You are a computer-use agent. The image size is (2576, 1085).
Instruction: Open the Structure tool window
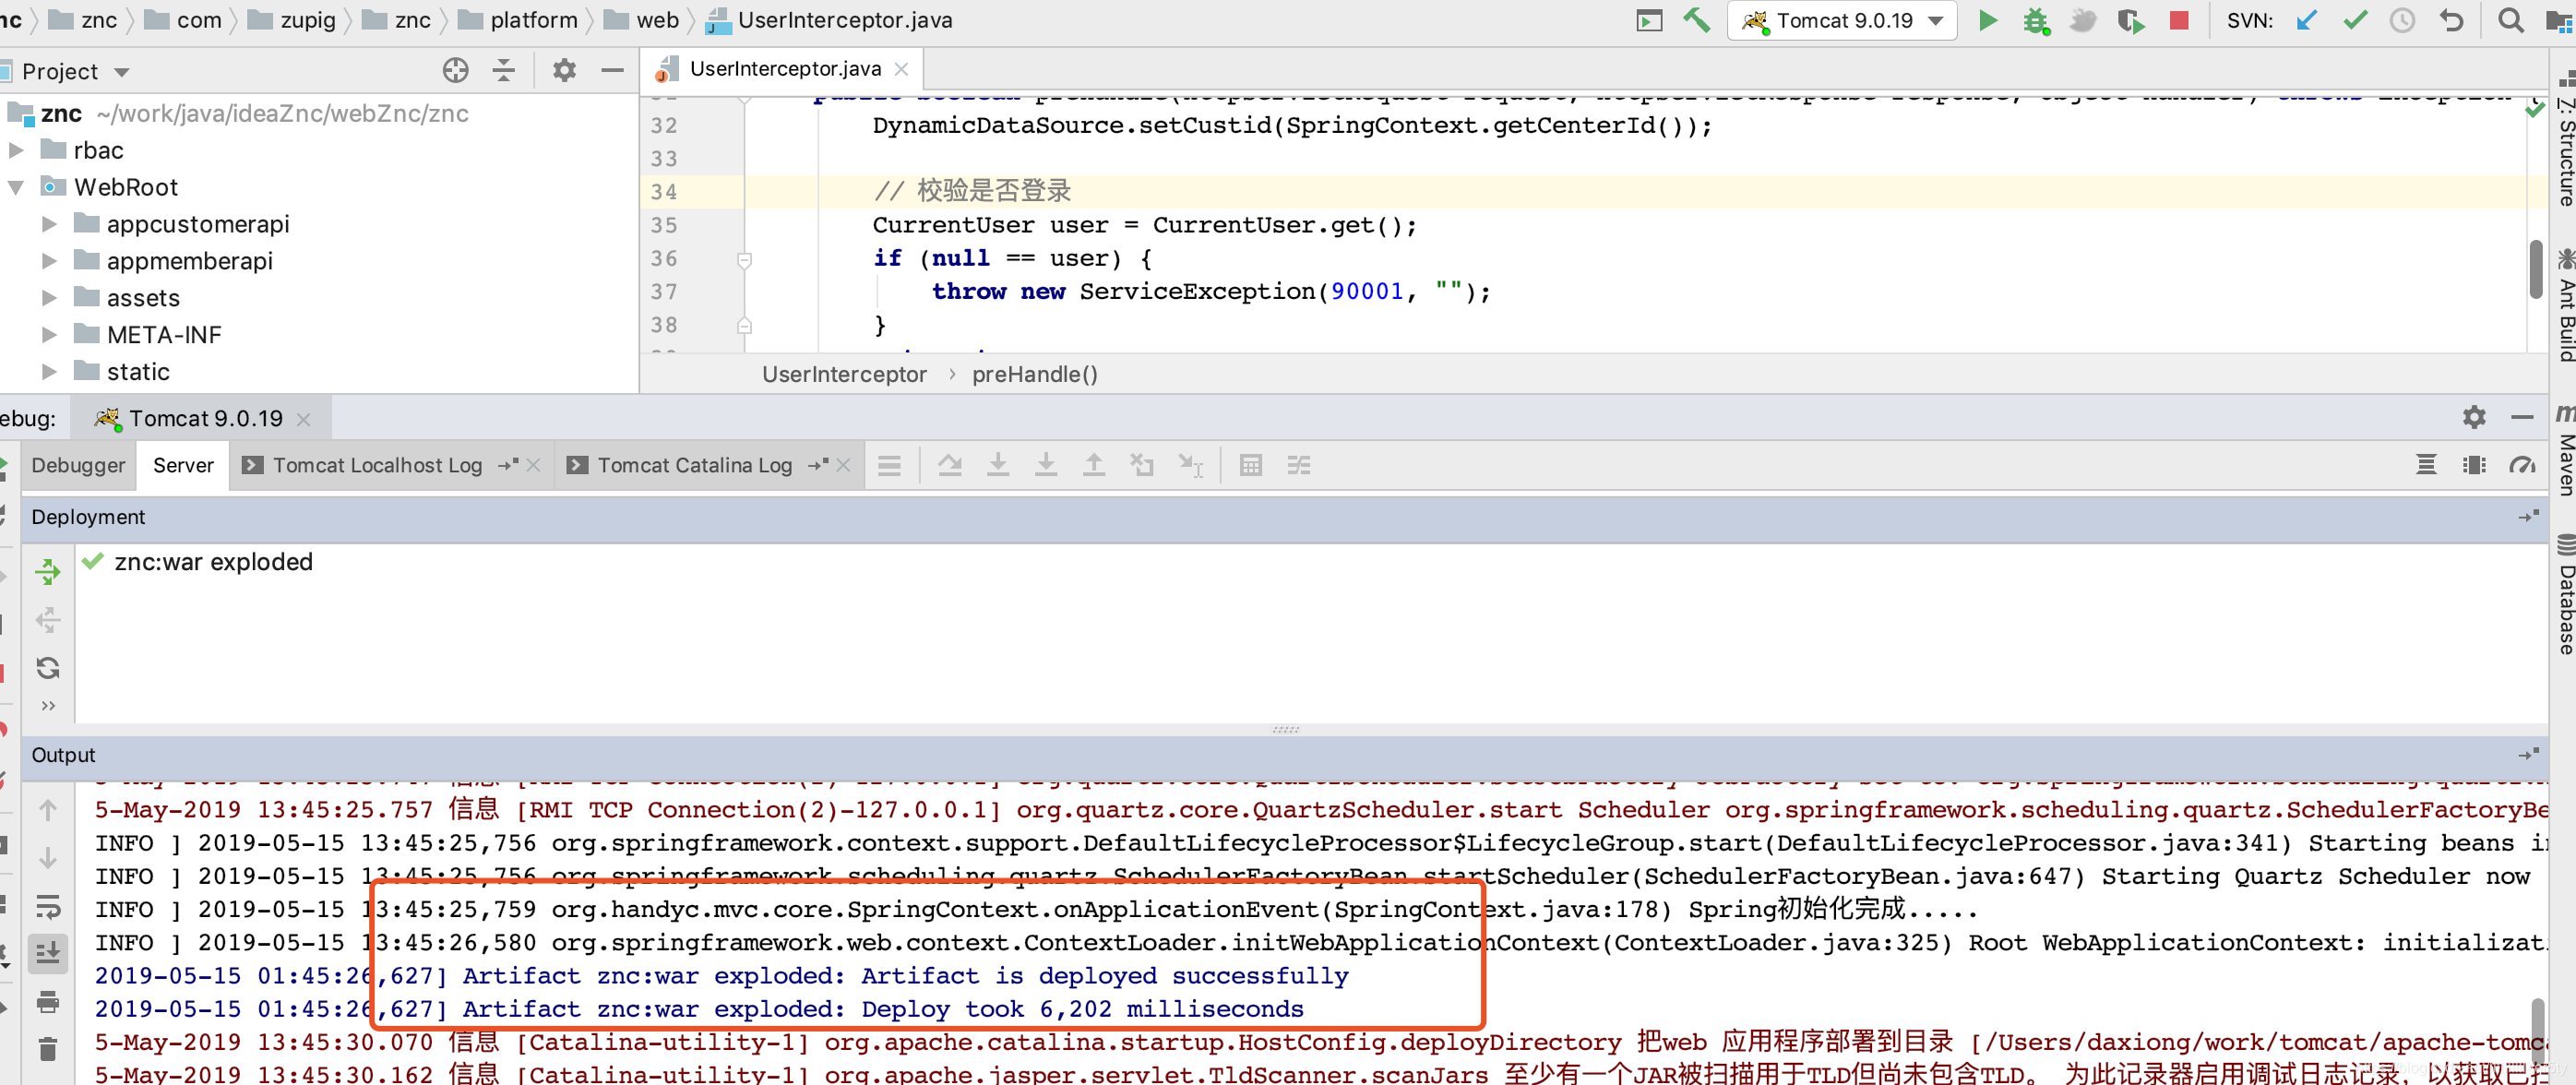pos(2565,140)
